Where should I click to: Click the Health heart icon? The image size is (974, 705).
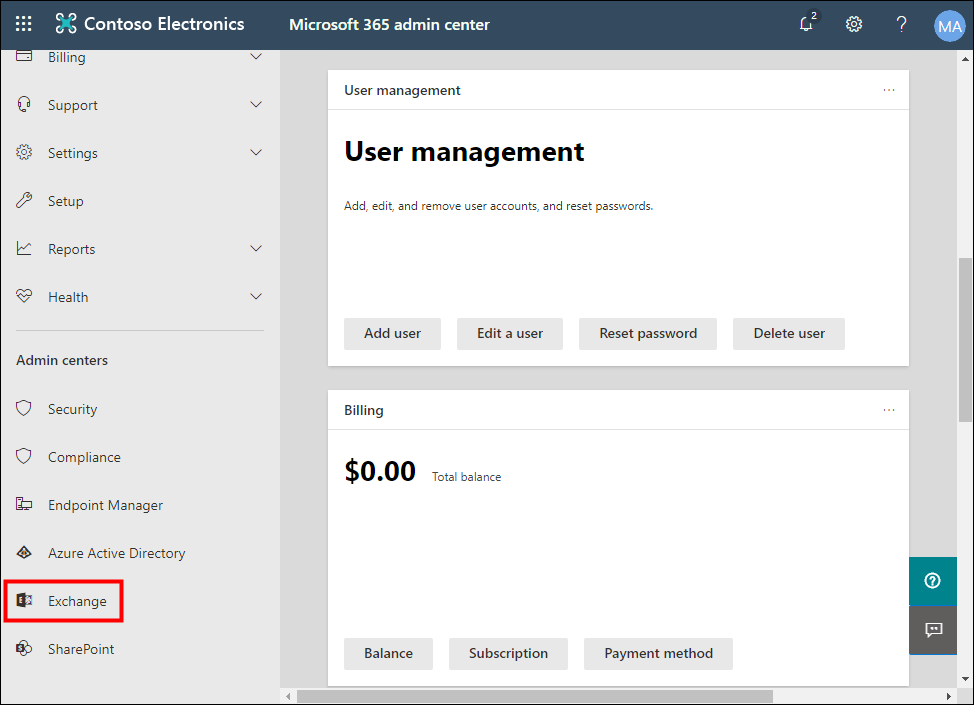[x=24, y=296]
